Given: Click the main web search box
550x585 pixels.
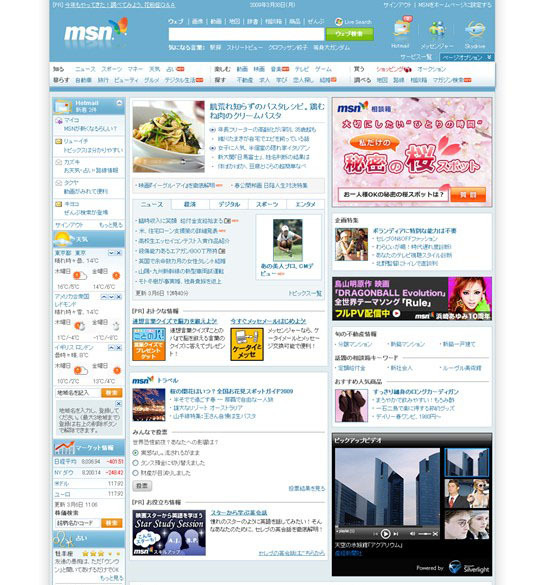Looking at the screenshot, I should [246, 34].
